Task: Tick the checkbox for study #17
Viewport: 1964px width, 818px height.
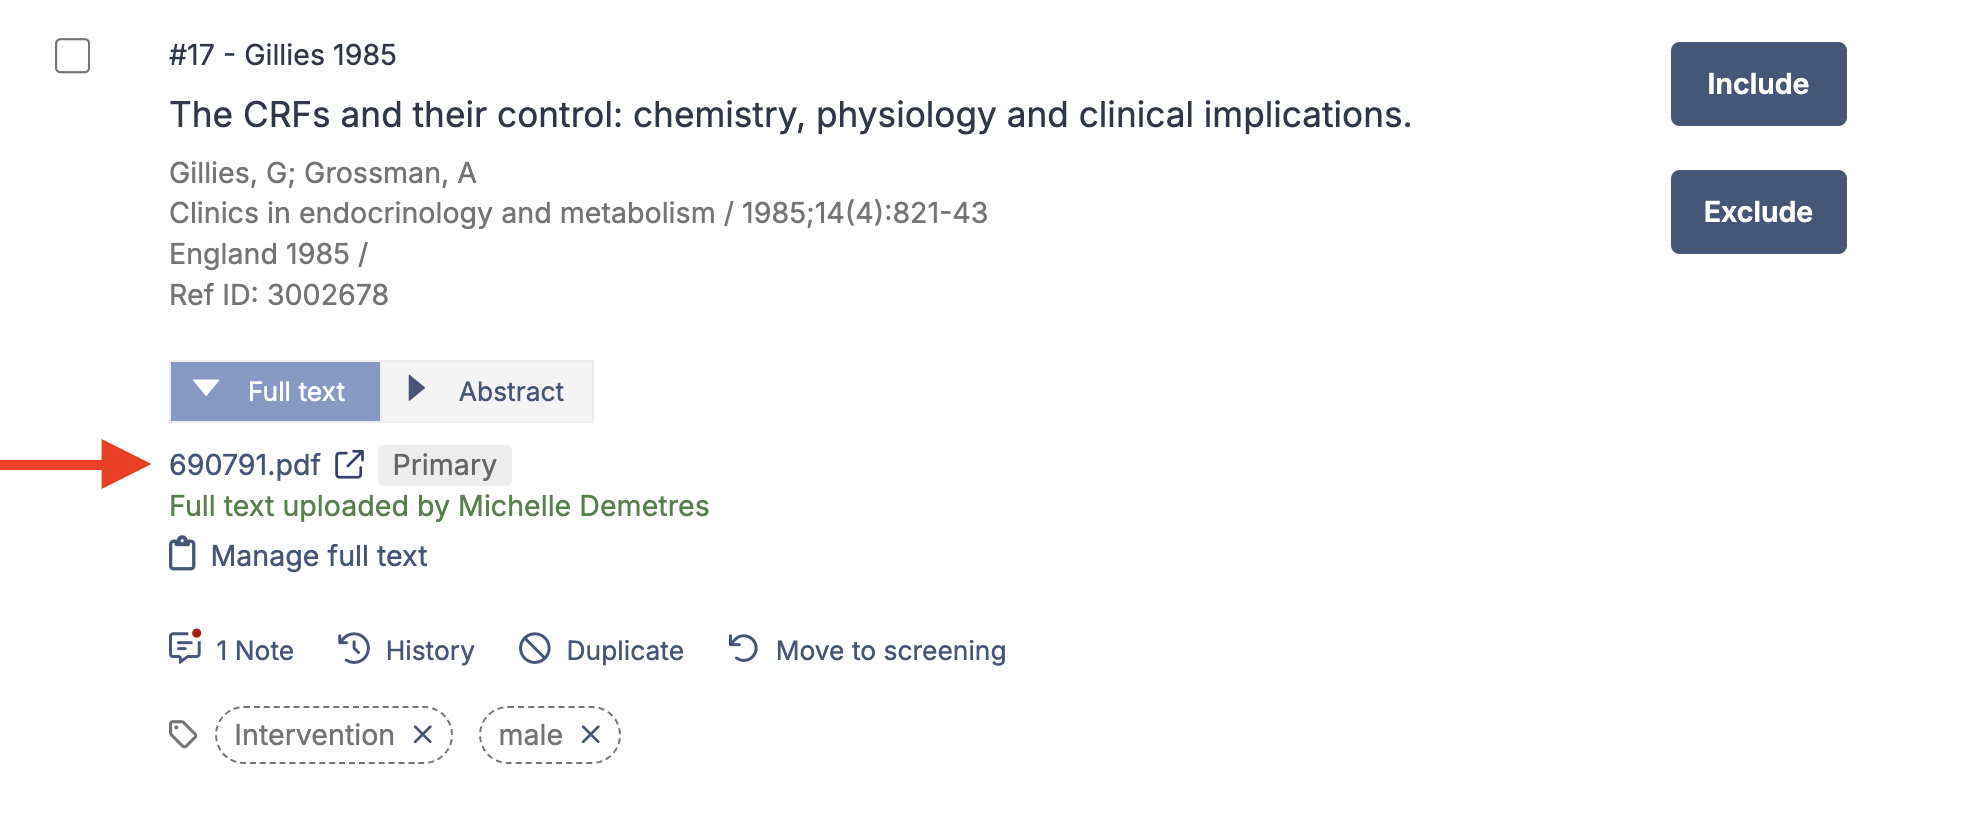Action: (72, 56)
